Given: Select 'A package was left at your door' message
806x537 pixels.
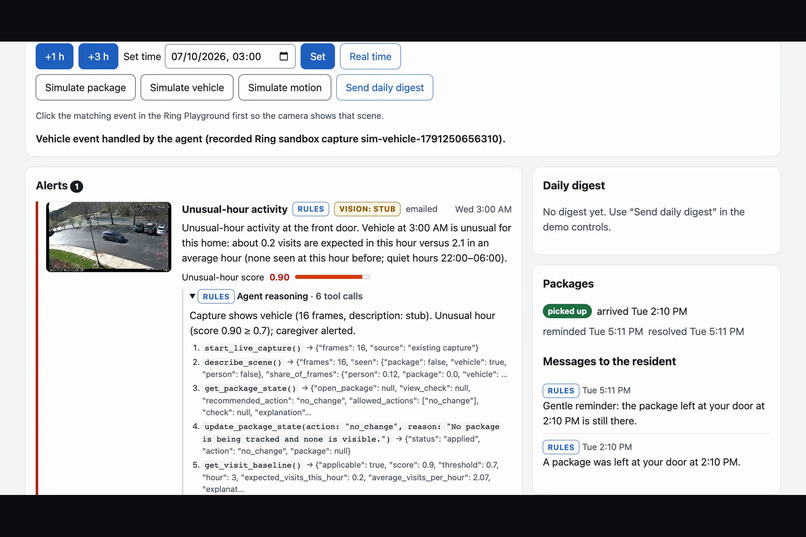Looking at the screenshot, I should pos(642,462).
